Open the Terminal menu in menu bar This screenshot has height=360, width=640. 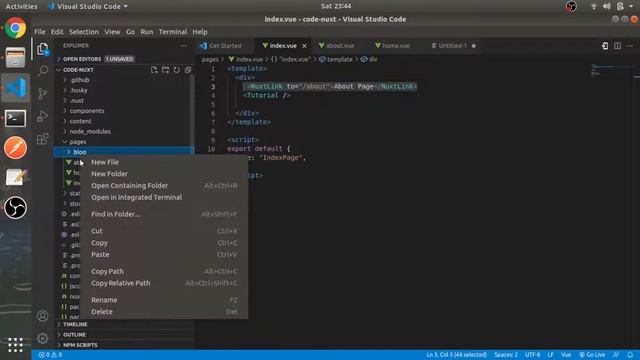(x=173, y=32)
